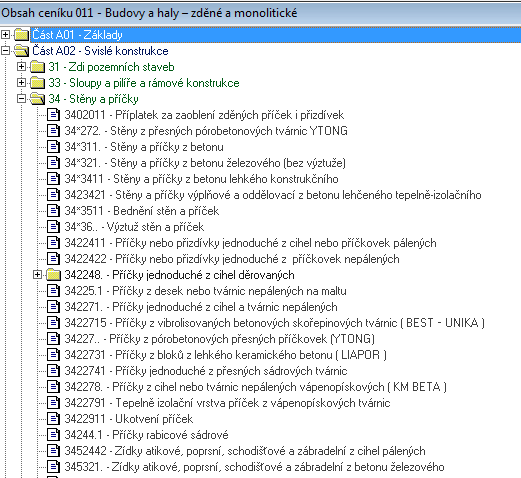
Task: Select 345321. Zídky atikové z betonu železového
Action: click(x=254, y=467)
